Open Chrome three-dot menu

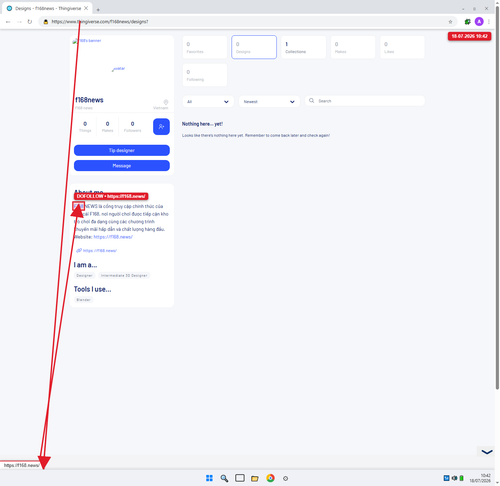489,22
